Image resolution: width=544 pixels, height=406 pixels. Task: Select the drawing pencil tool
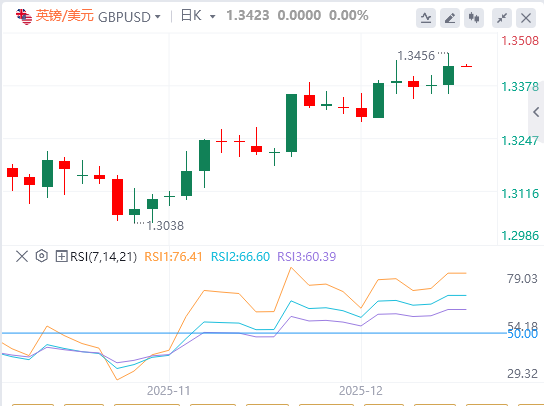(450, 18)
